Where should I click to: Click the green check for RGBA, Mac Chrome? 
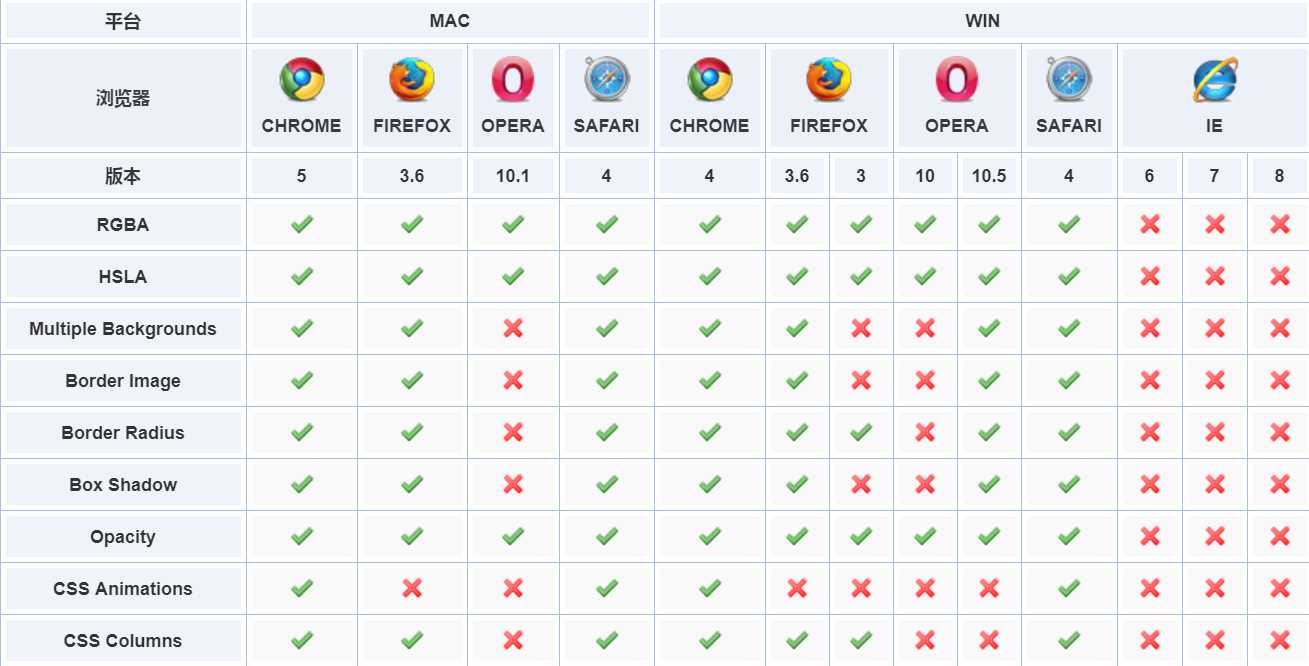tap(301, 224)
